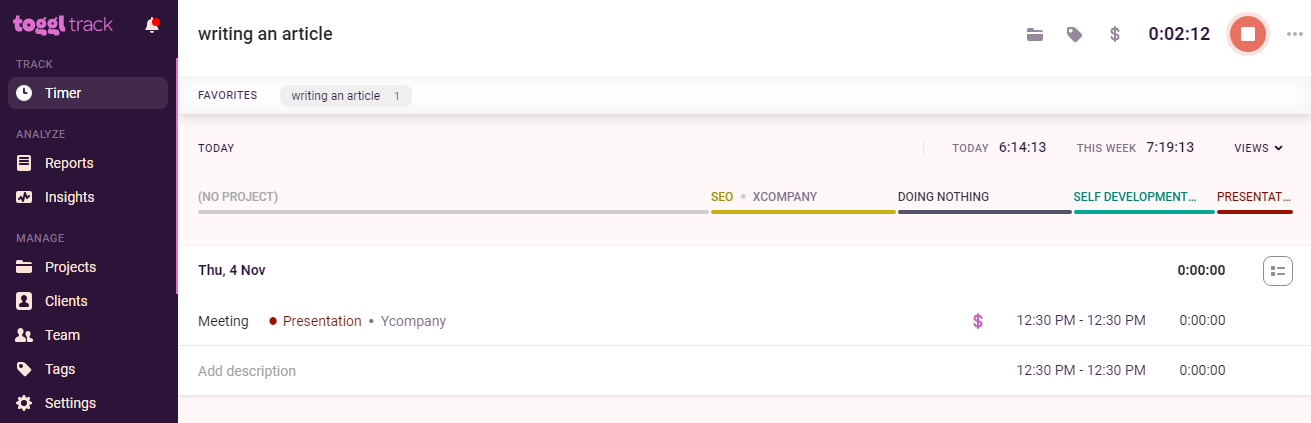This screenshot has width=1311, height=423.
Task: Toggle billable dollar sign on Meeting entry
Action: pos(978,321)
